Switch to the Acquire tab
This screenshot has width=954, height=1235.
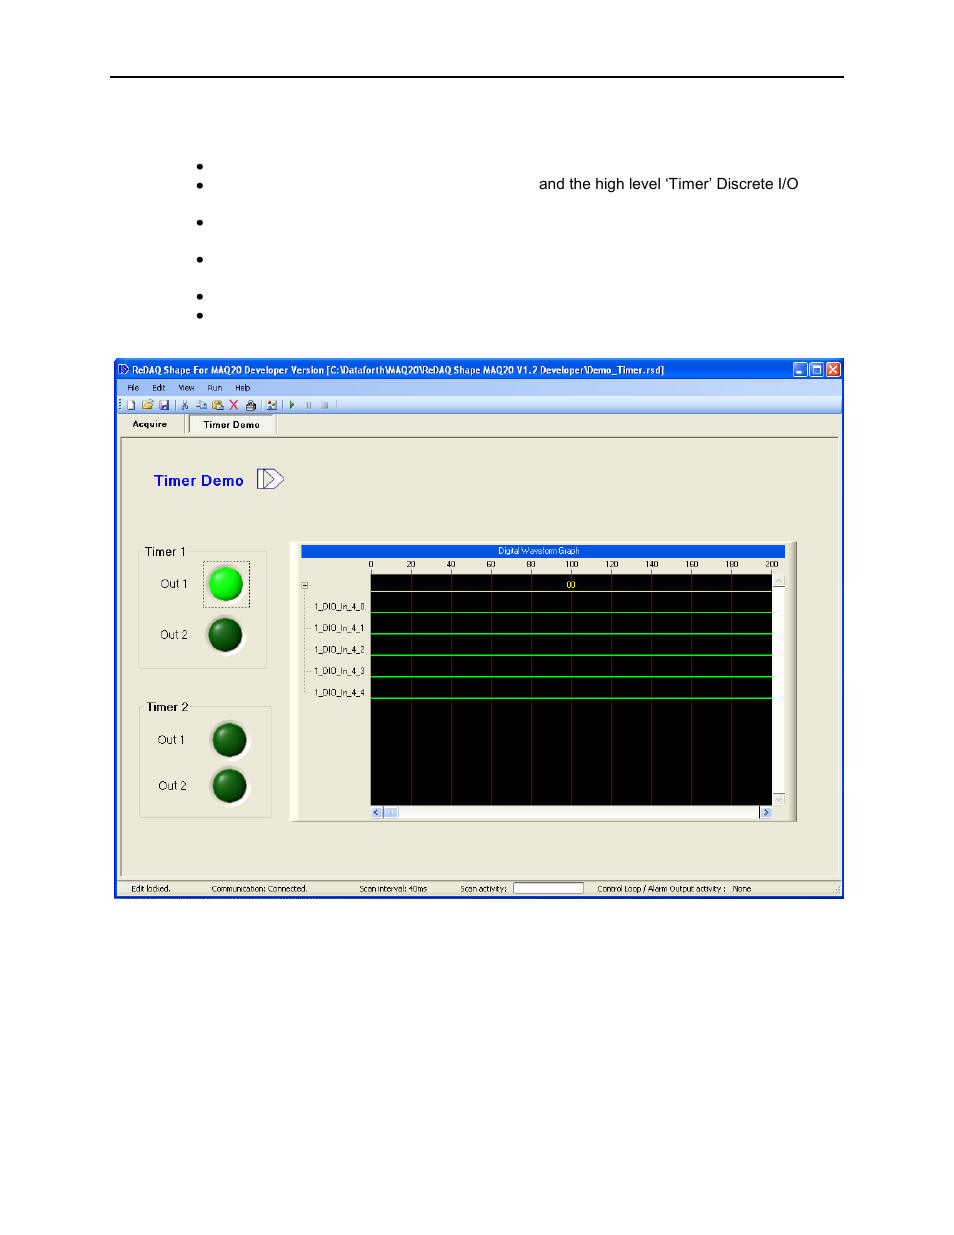150,424
